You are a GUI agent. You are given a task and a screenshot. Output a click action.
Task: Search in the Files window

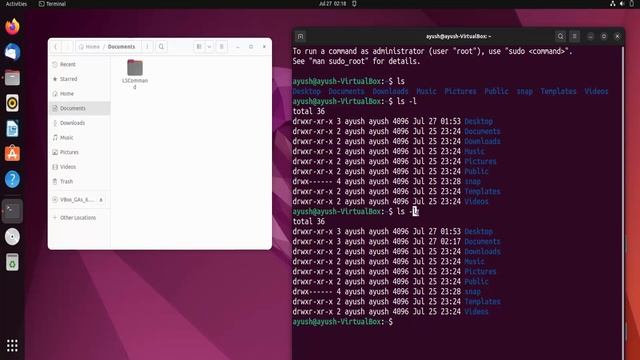(161, 47)
